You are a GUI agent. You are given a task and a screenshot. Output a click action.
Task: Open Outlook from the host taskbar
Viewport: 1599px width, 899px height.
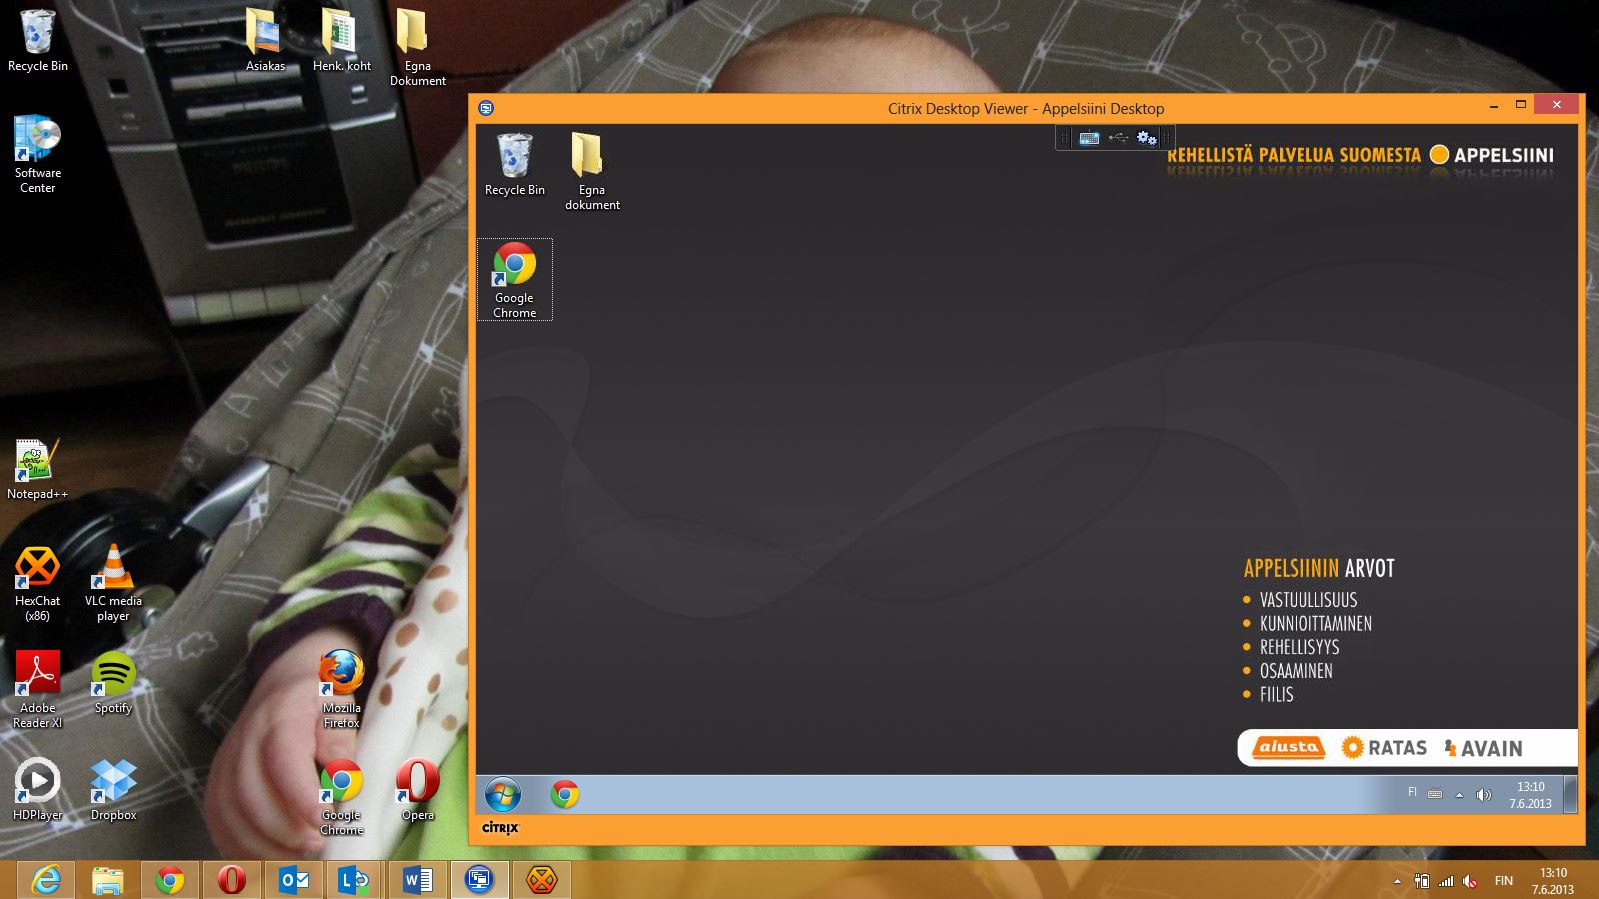(294, 880)
